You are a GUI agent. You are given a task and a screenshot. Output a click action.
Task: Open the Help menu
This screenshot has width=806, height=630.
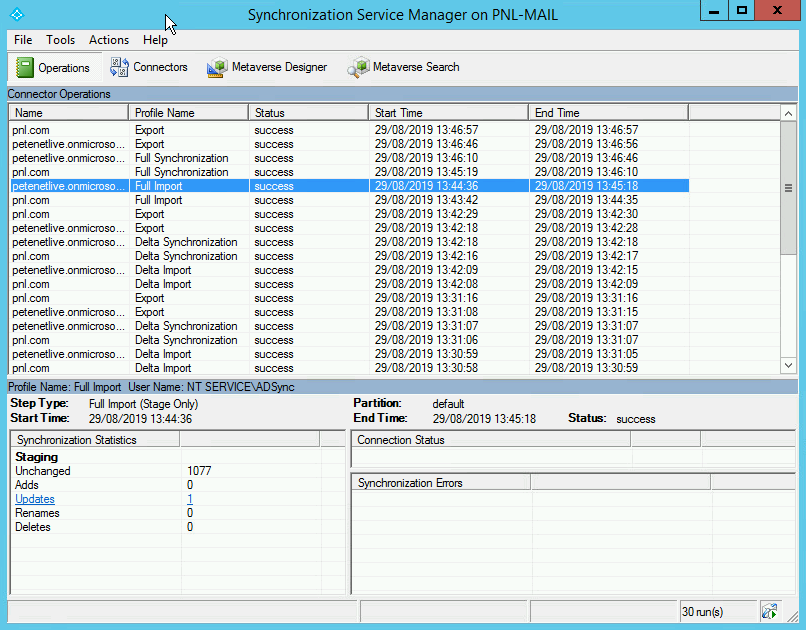point(155,40)
